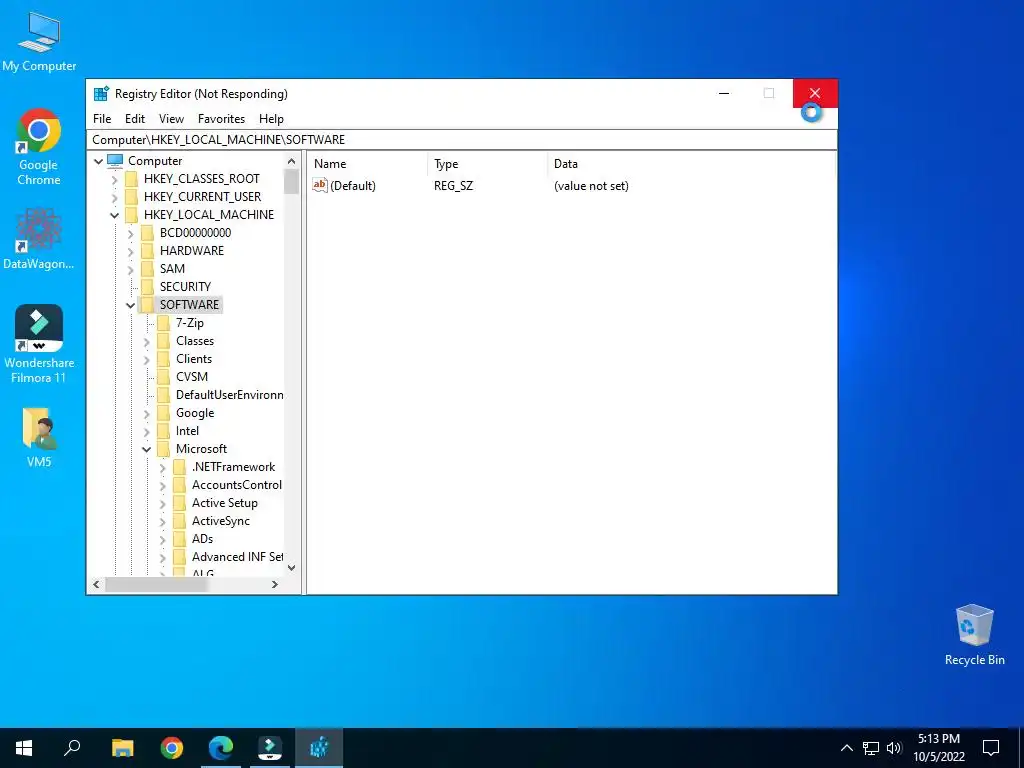The height and width of the screenshot is (768, 1024).
Task: Click the SAM key folder icon
Action: 148,268
